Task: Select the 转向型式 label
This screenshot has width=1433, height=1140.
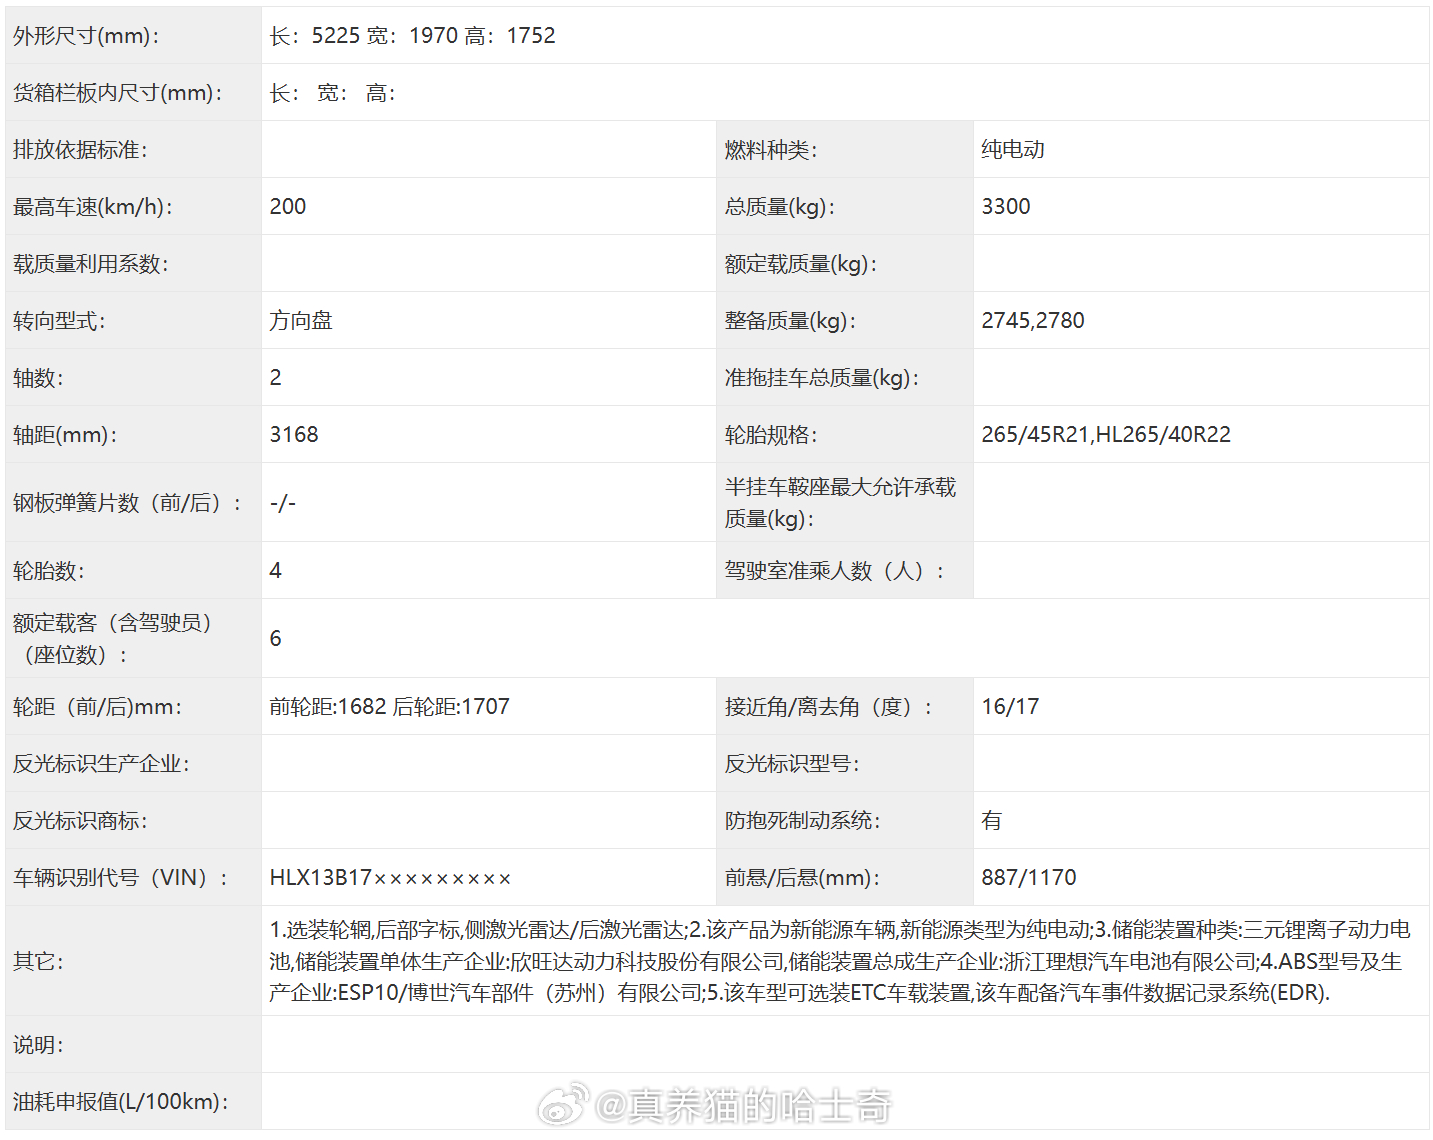Action: tap(59, 321)
